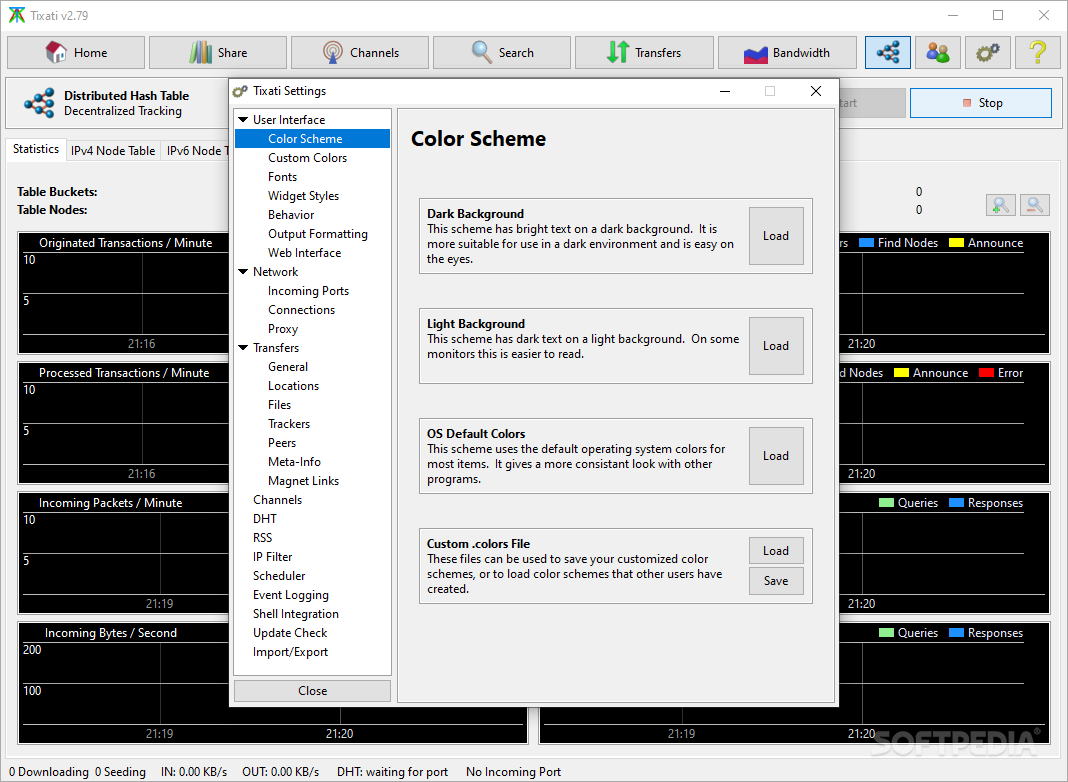Select Widget Styles in the settings tree
This screenshot has width=1068, height=782.
[x=303, y=196]
